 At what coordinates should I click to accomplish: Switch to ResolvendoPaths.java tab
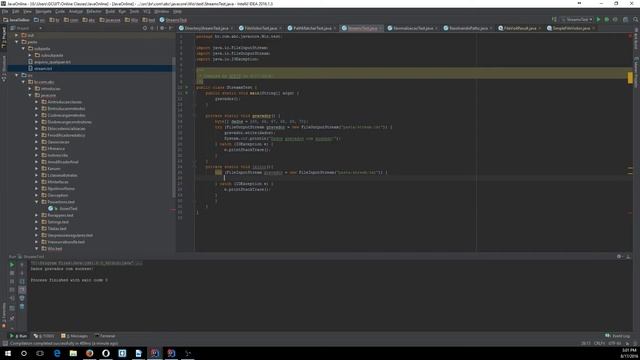pyautogui.click(x=468, y=28)
